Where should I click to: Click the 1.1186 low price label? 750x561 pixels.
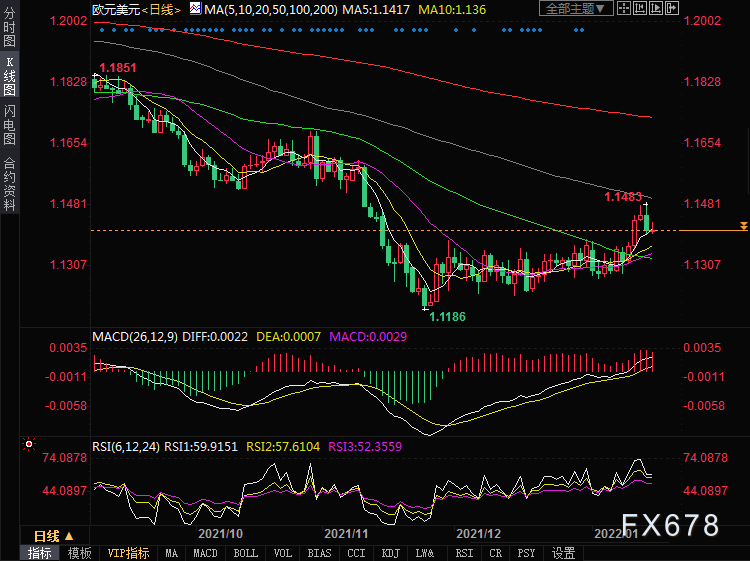tap(447, 317)
